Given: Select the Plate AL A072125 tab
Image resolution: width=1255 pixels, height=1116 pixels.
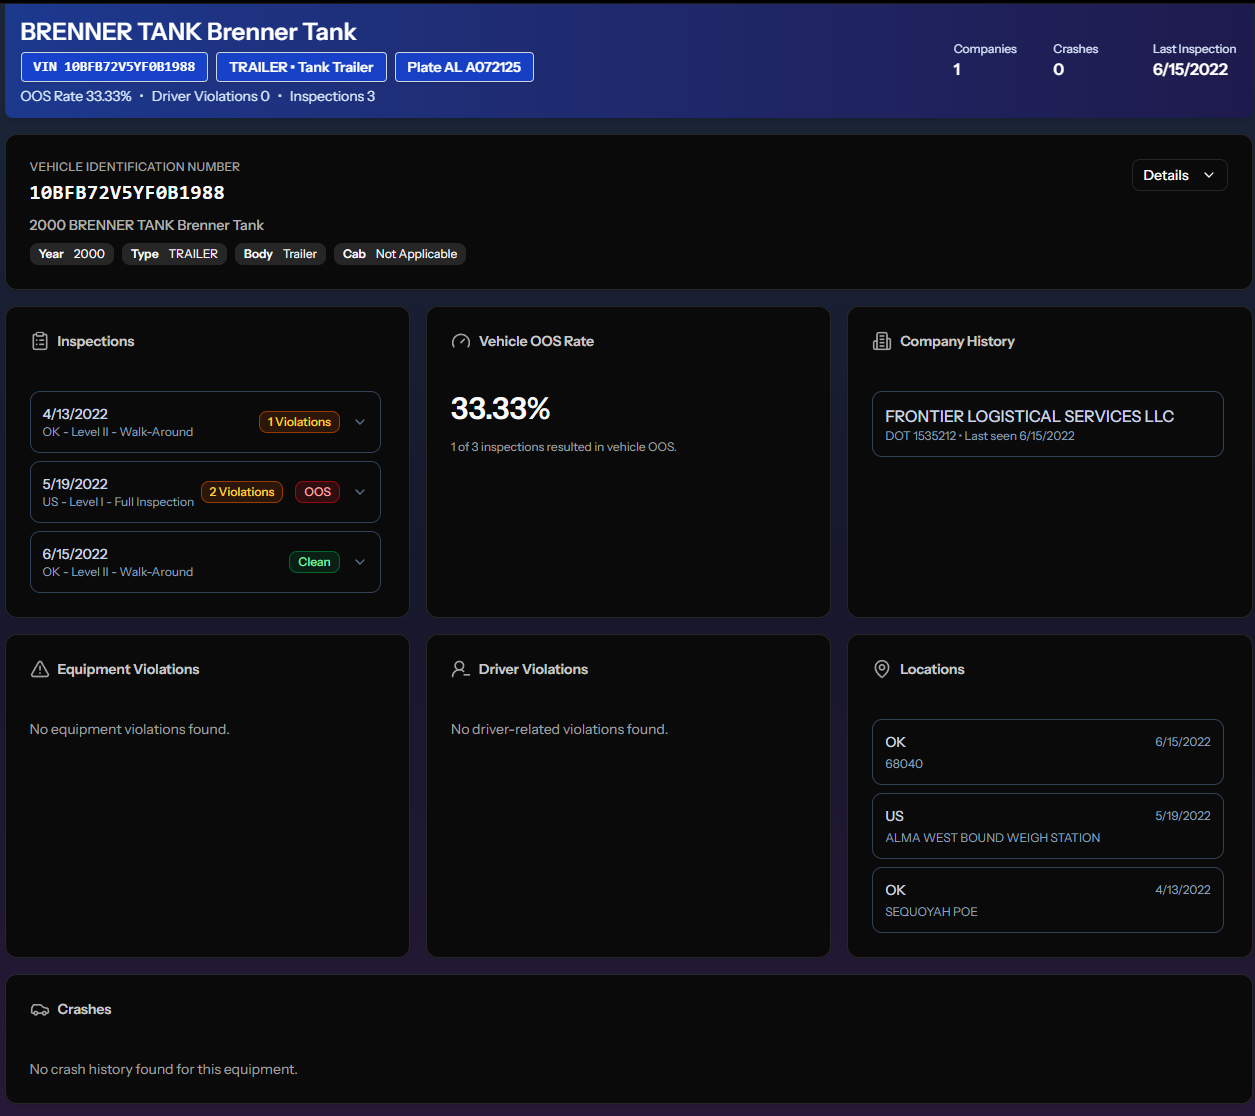Looking at the screenshot, I should pyautogui.click(x=464, y=67).
